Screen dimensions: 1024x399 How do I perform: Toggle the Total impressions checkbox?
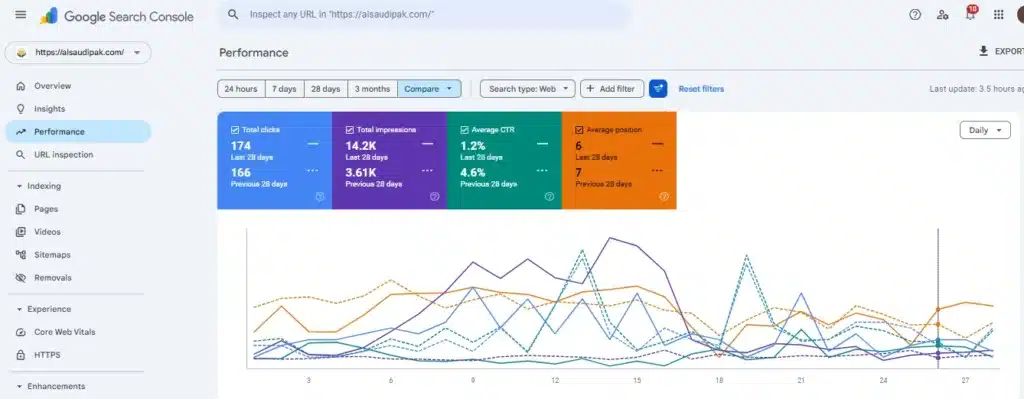click(x=349, y=130)
